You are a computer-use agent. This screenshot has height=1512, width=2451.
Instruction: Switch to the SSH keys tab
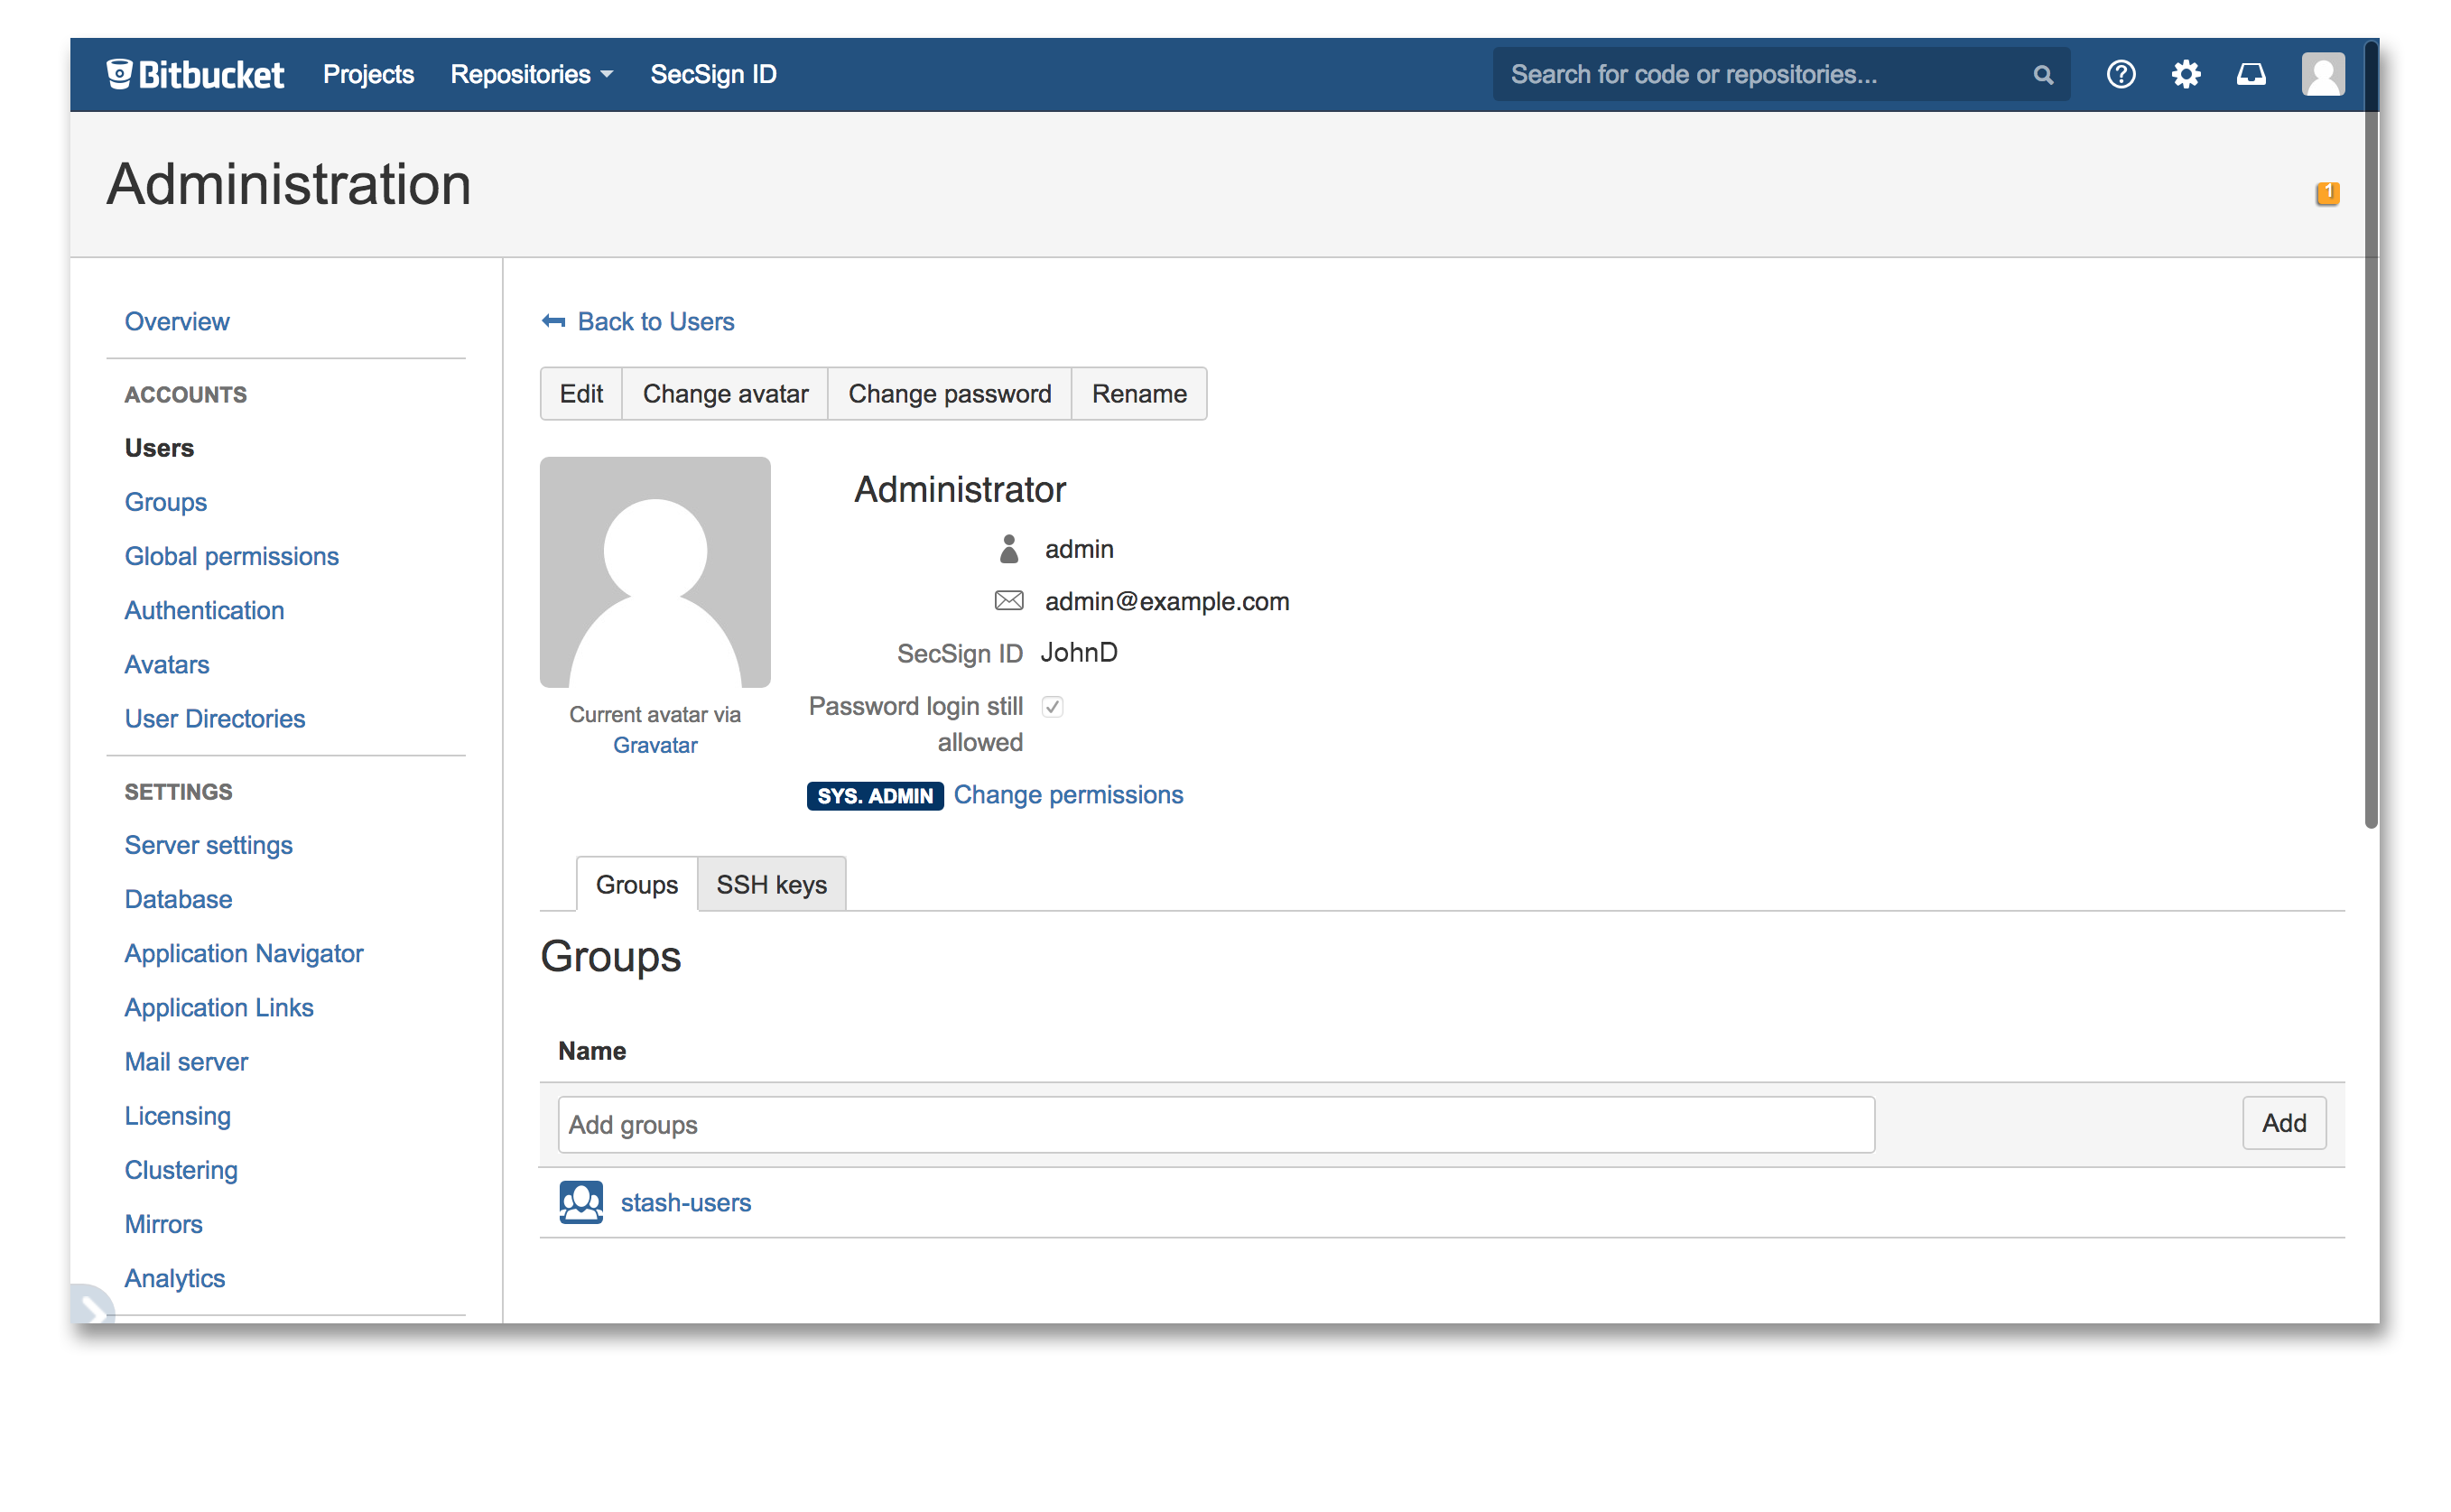[x=771, y=885]
